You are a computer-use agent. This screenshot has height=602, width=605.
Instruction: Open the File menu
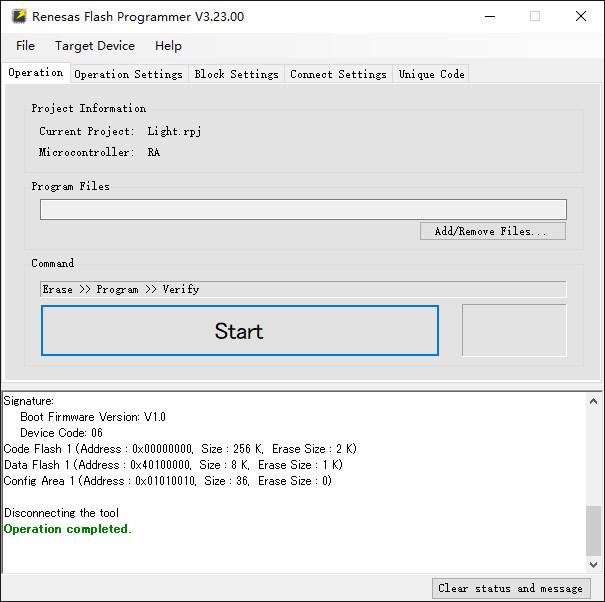click(25, 46)
